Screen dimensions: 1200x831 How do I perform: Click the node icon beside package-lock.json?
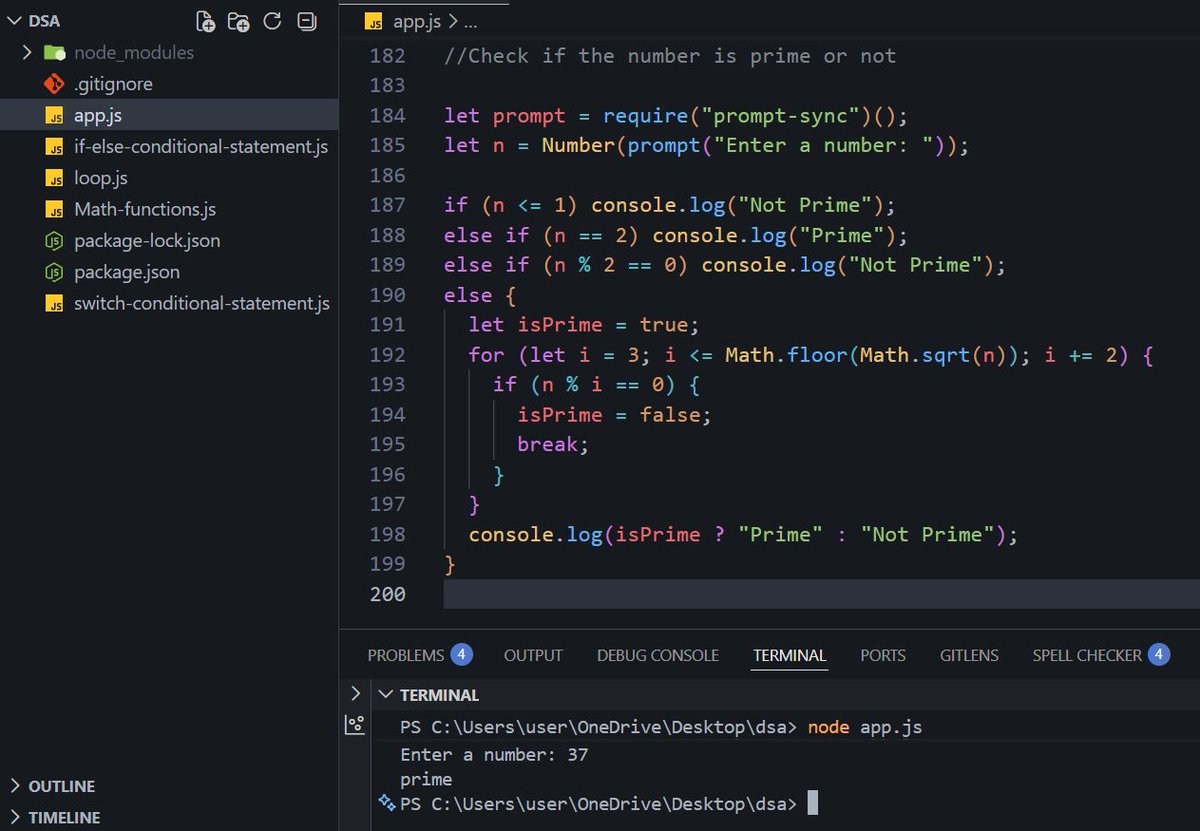55,240
